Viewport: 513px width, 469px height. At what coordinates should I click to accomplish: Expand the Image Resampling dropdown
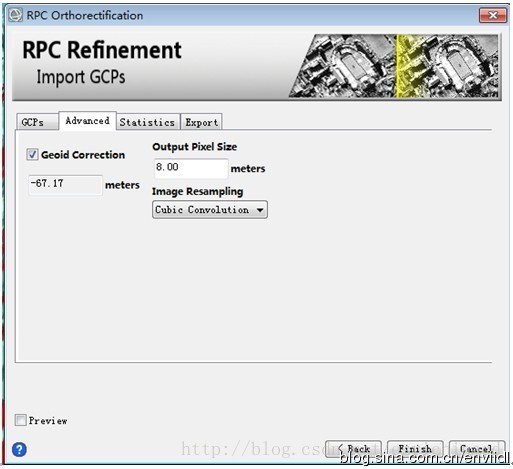pyautogui.click(x=210, y=210)
